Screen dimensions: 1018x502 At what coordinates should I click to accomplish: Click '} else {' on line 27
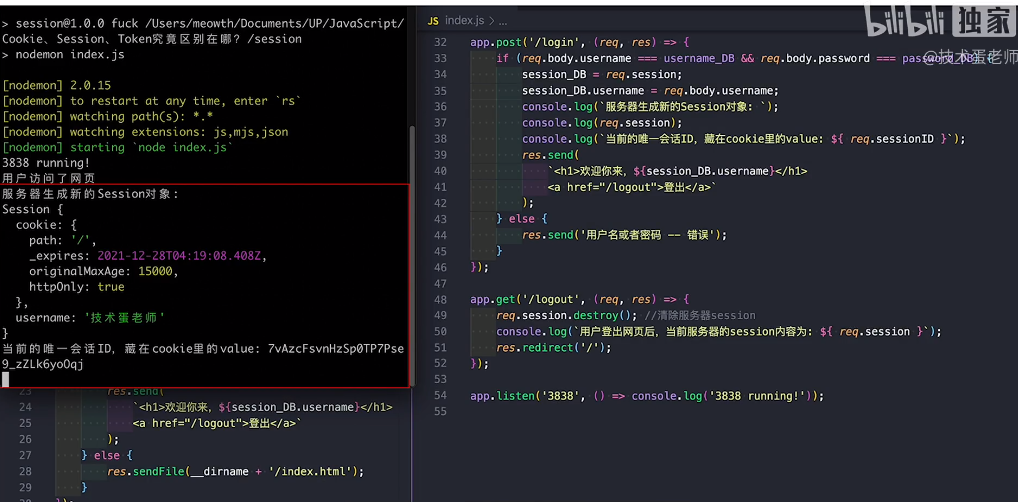point(108,455)
